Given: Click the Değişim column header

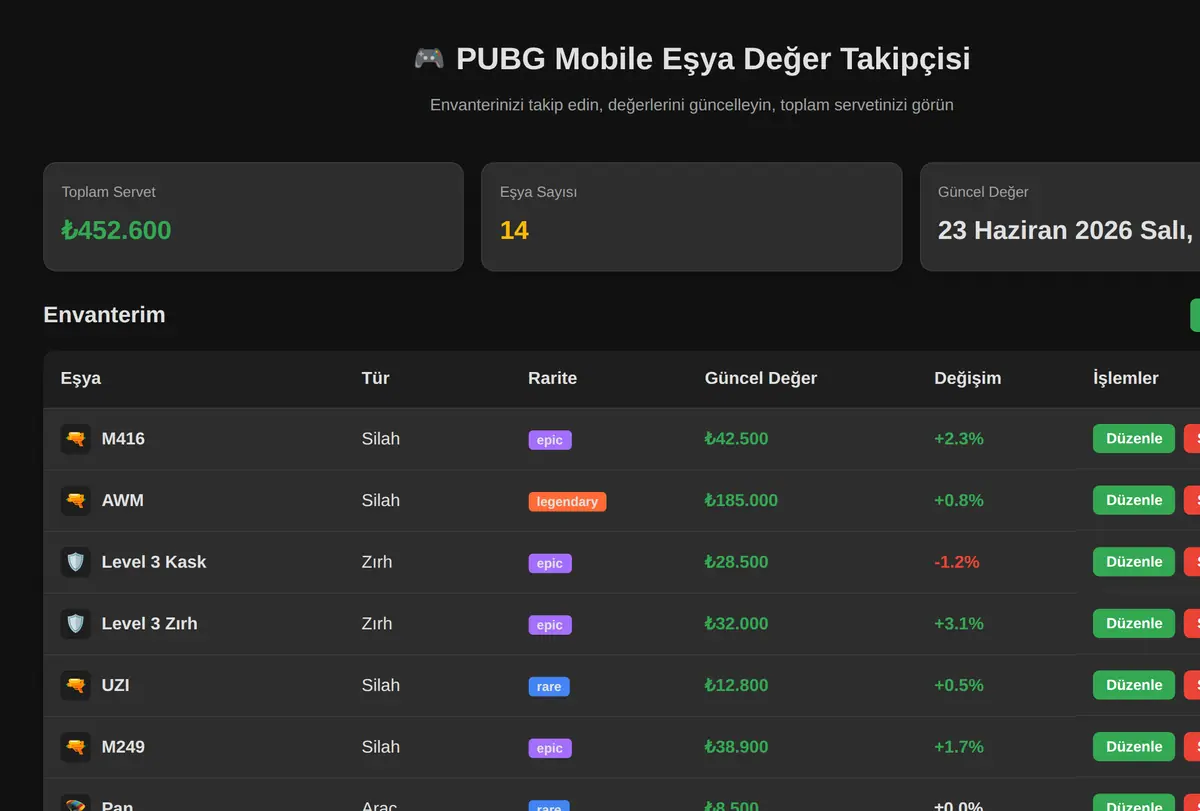Looking at the screenshot, I should point(968,378).
